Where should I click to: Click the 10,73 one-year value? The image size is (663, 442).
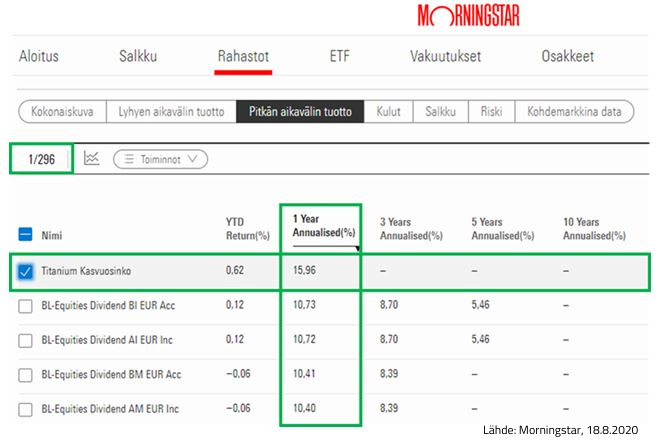304,305
